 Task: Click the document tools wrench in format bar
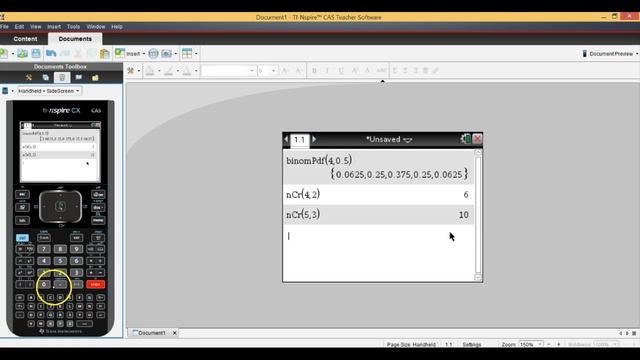[x=131, y=71]
